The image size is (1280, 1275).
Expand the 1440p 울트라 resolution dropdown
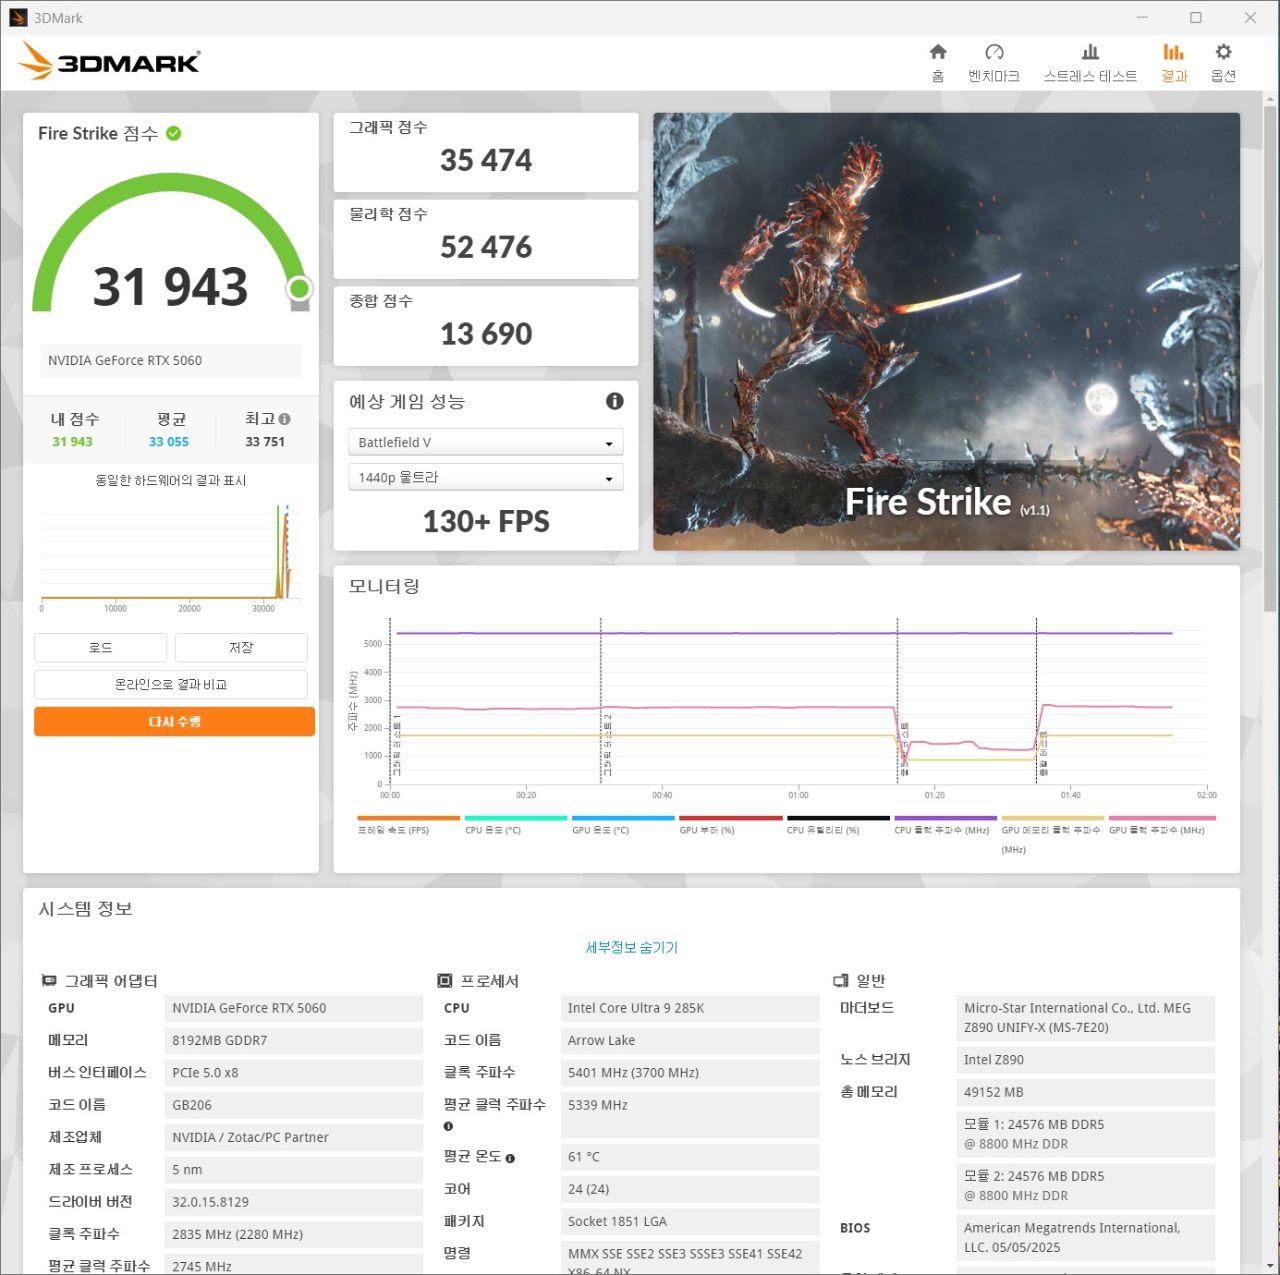[485, 478]
